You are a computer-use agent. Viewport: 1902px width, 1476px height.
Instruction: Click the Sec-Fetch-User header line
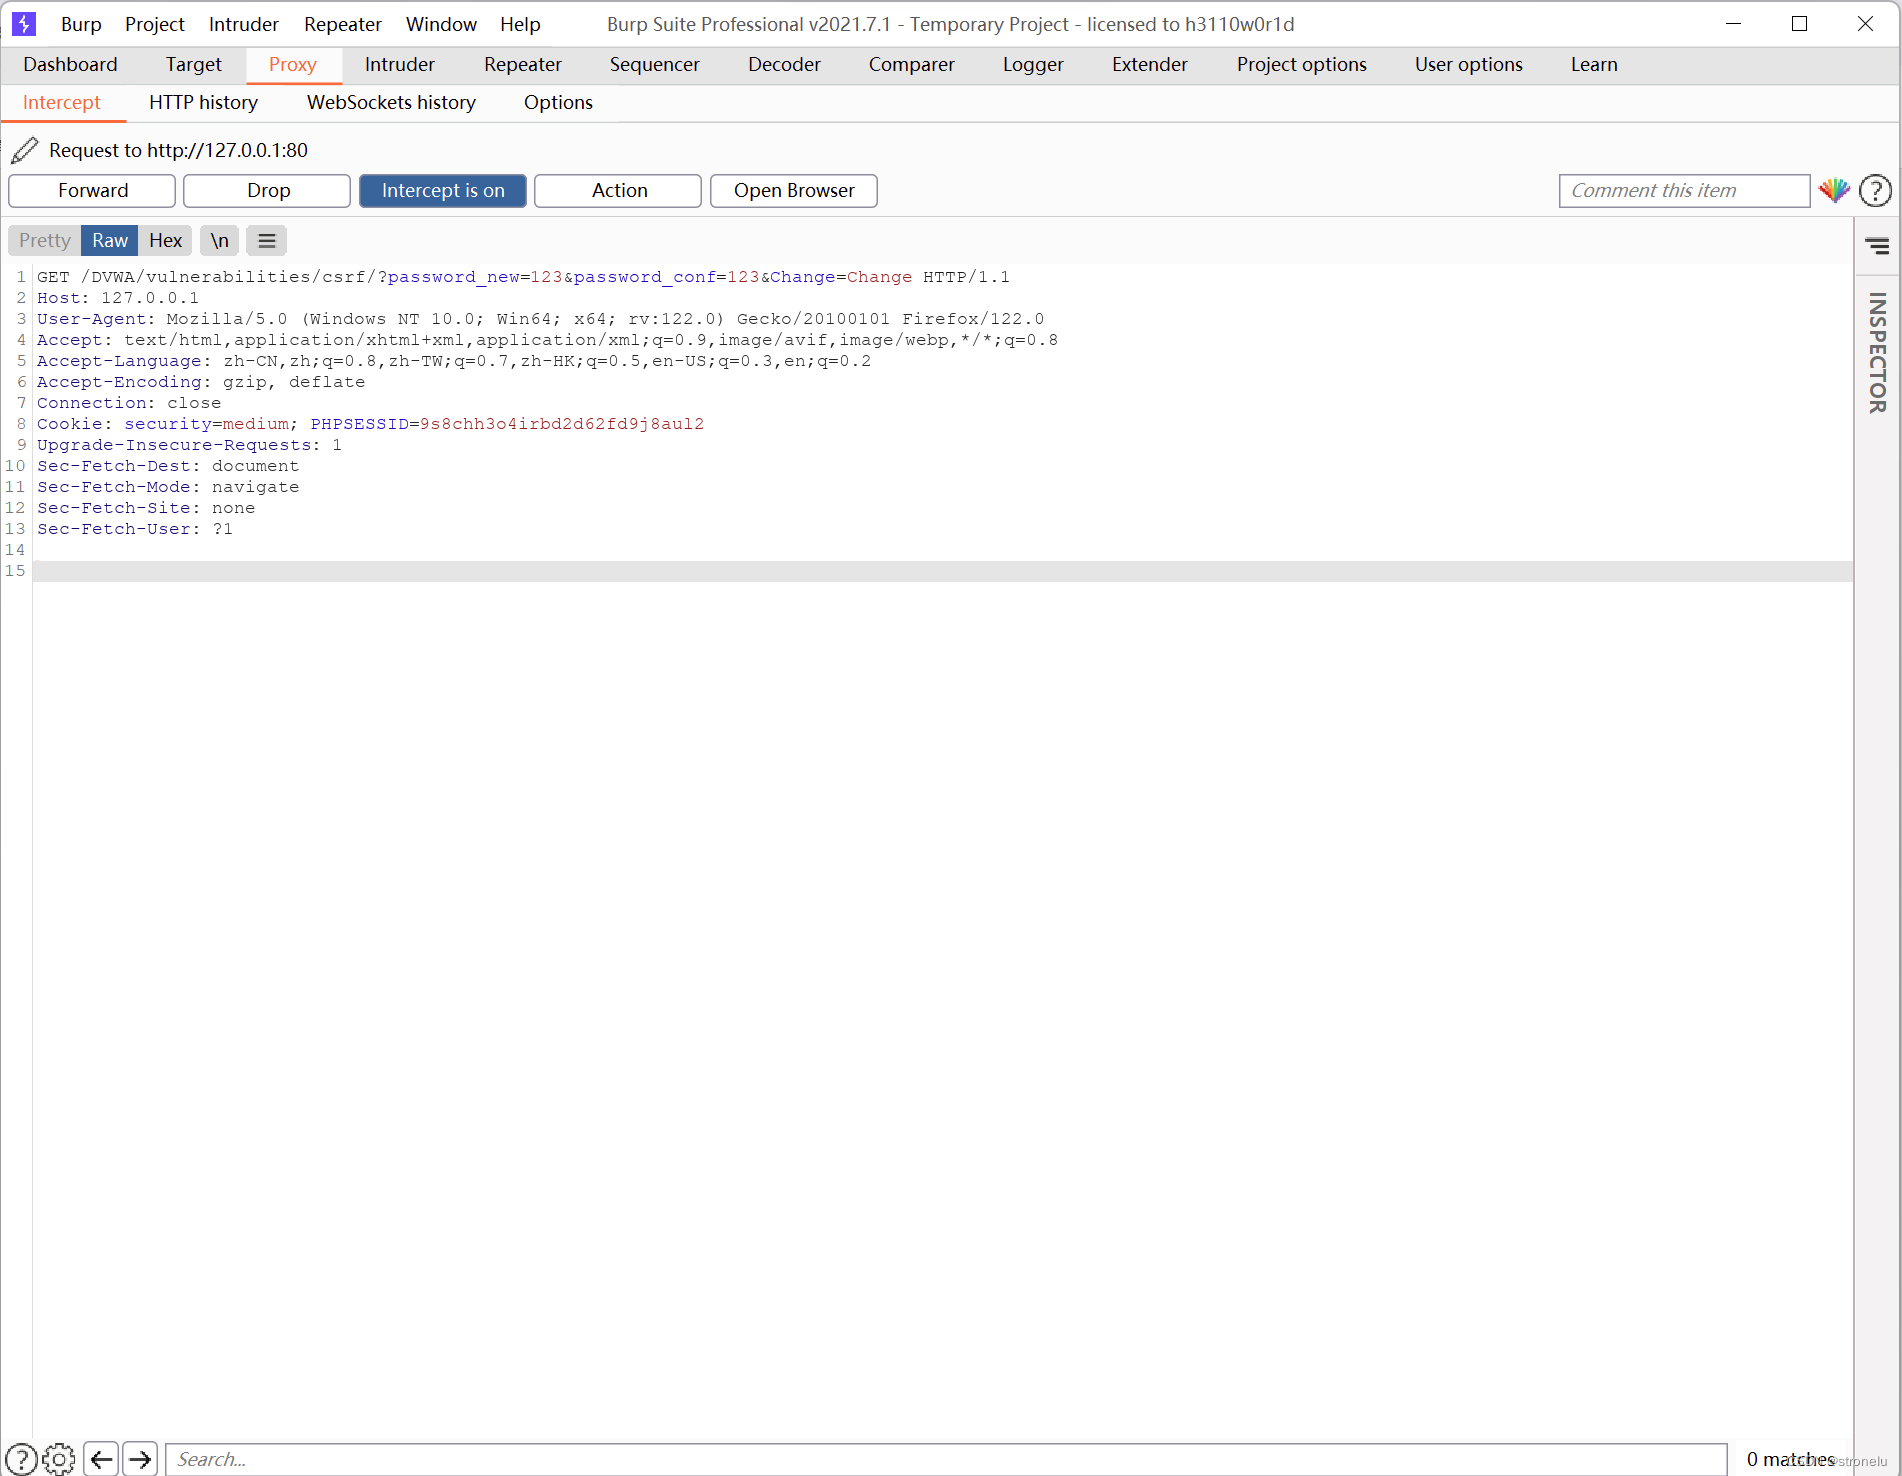click(x=135, y=529)
